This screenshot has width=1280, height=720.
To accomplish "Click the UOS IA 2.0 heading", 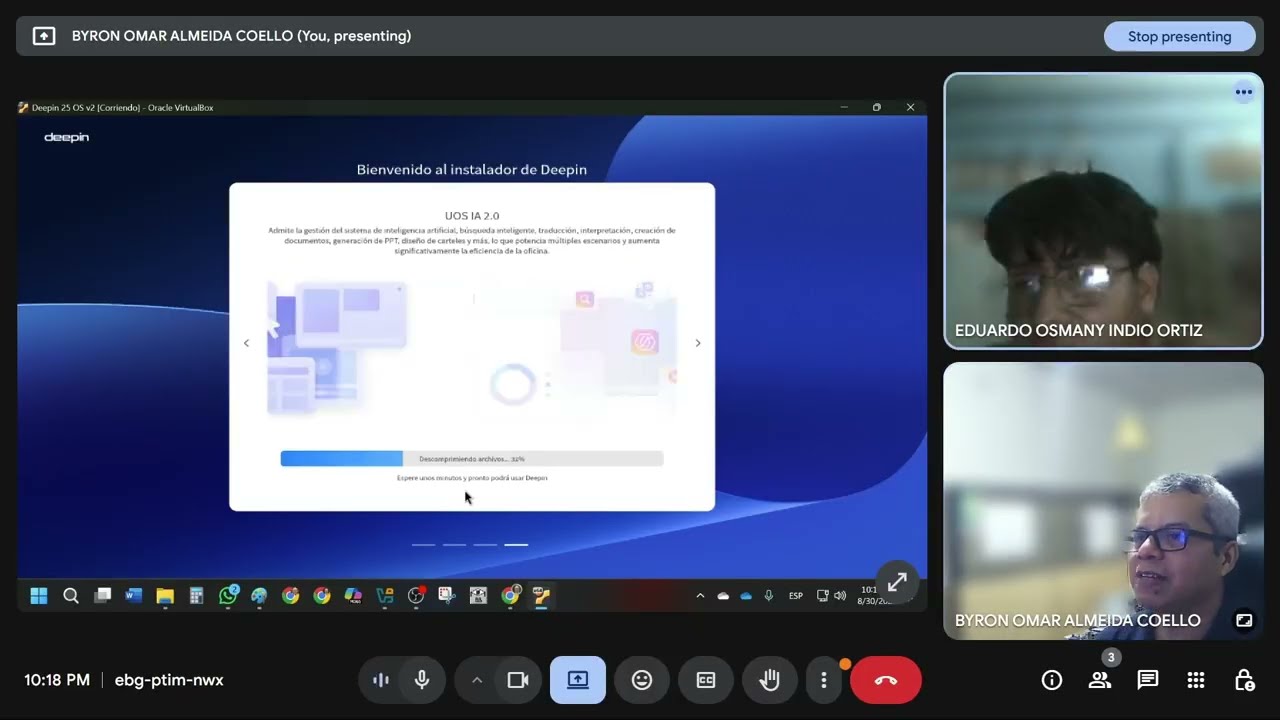I will click(472, 216).
